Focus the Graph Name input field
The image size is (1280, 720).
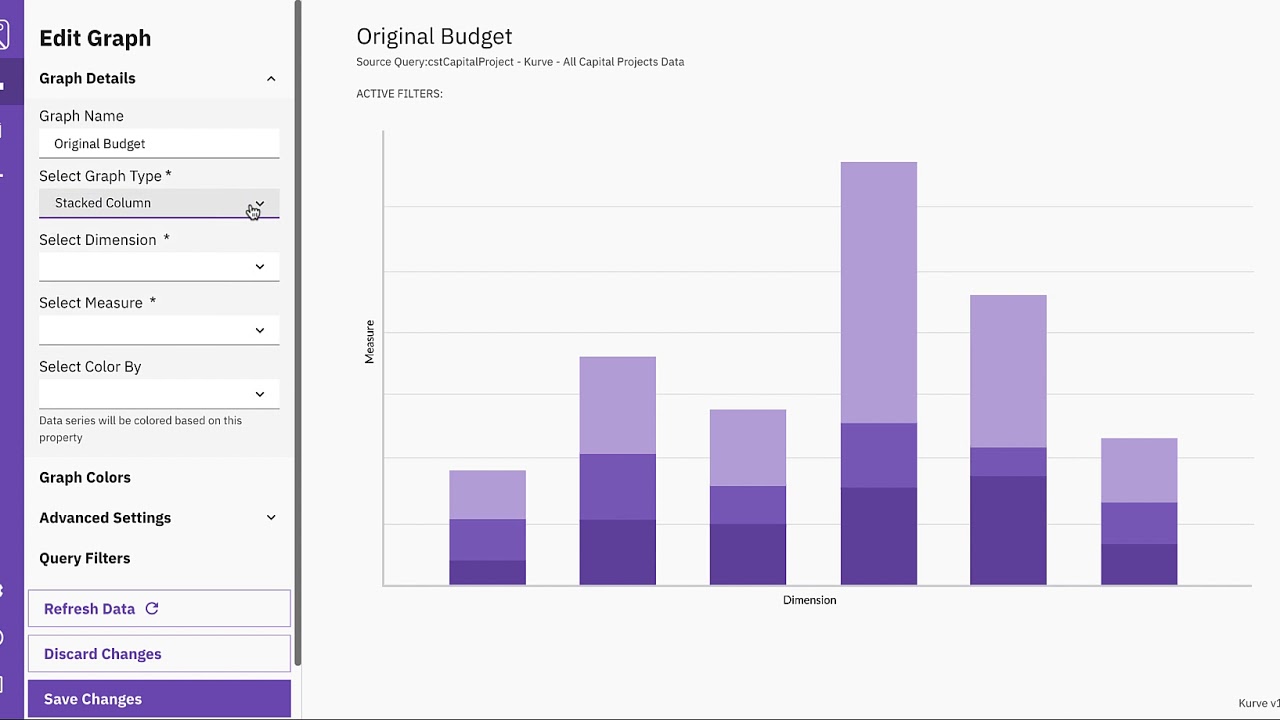[x=159, y=144]
